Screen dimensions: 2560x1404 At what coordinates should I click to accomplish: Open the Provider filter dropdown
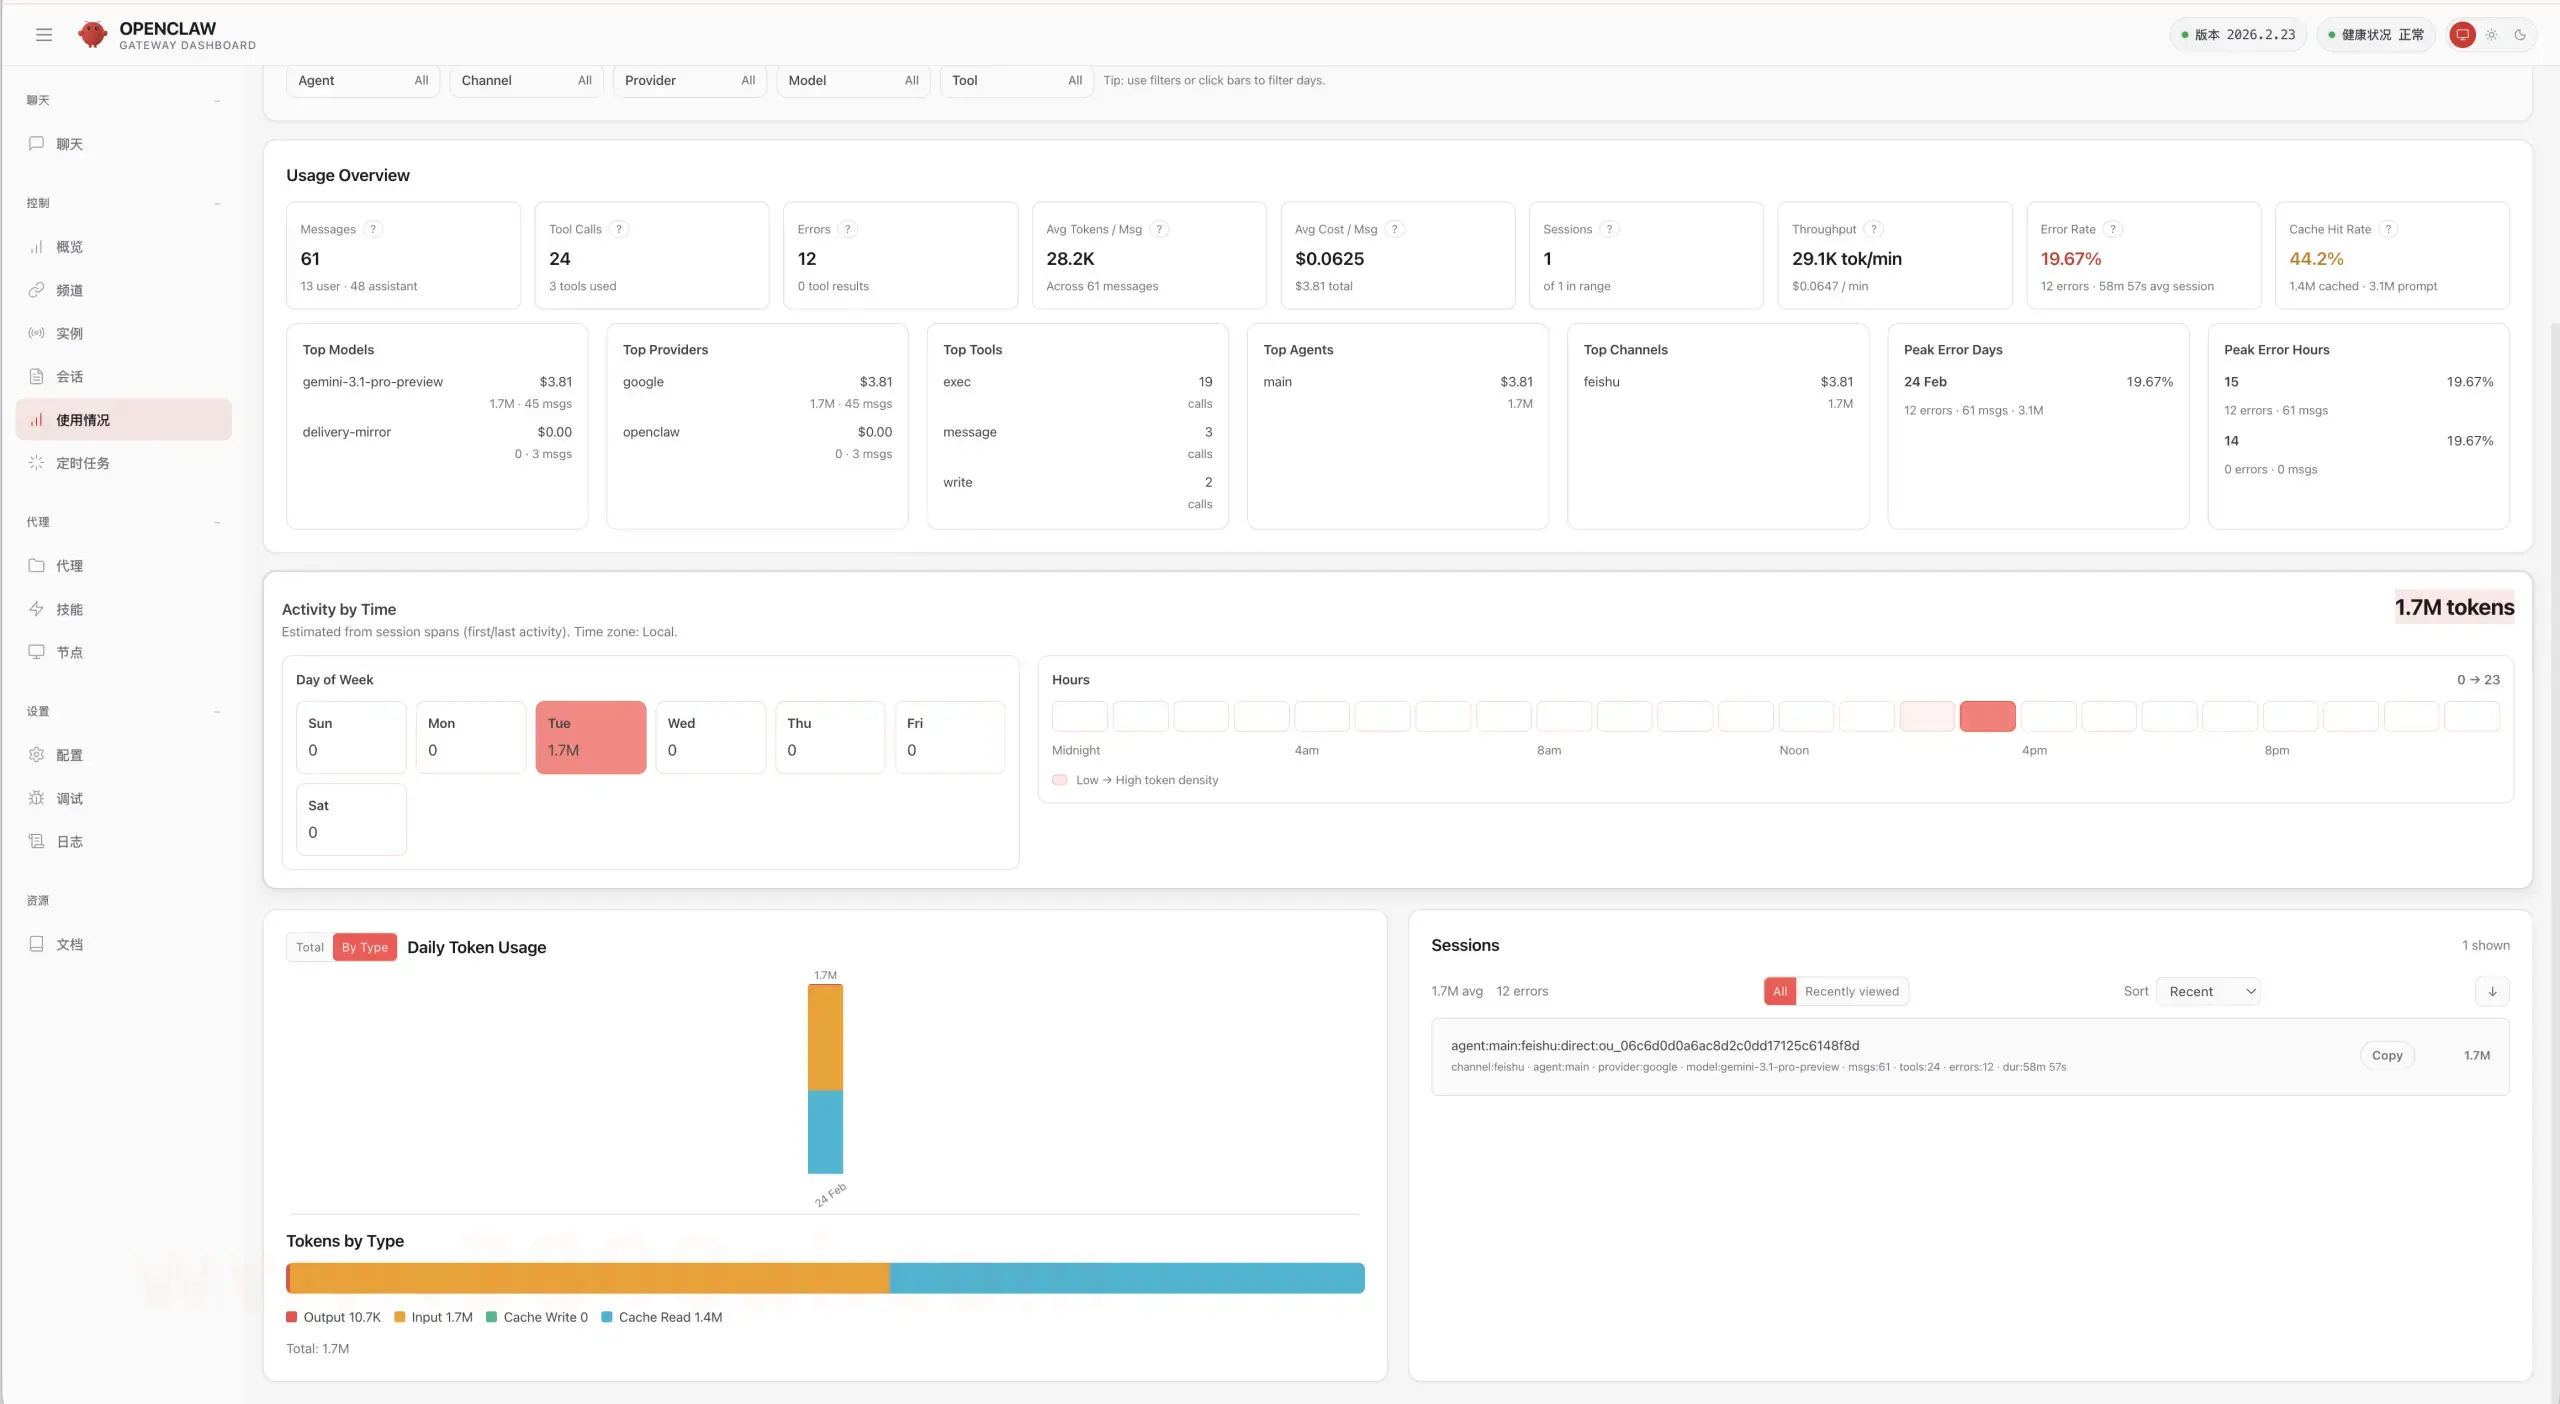pos(689,81)
